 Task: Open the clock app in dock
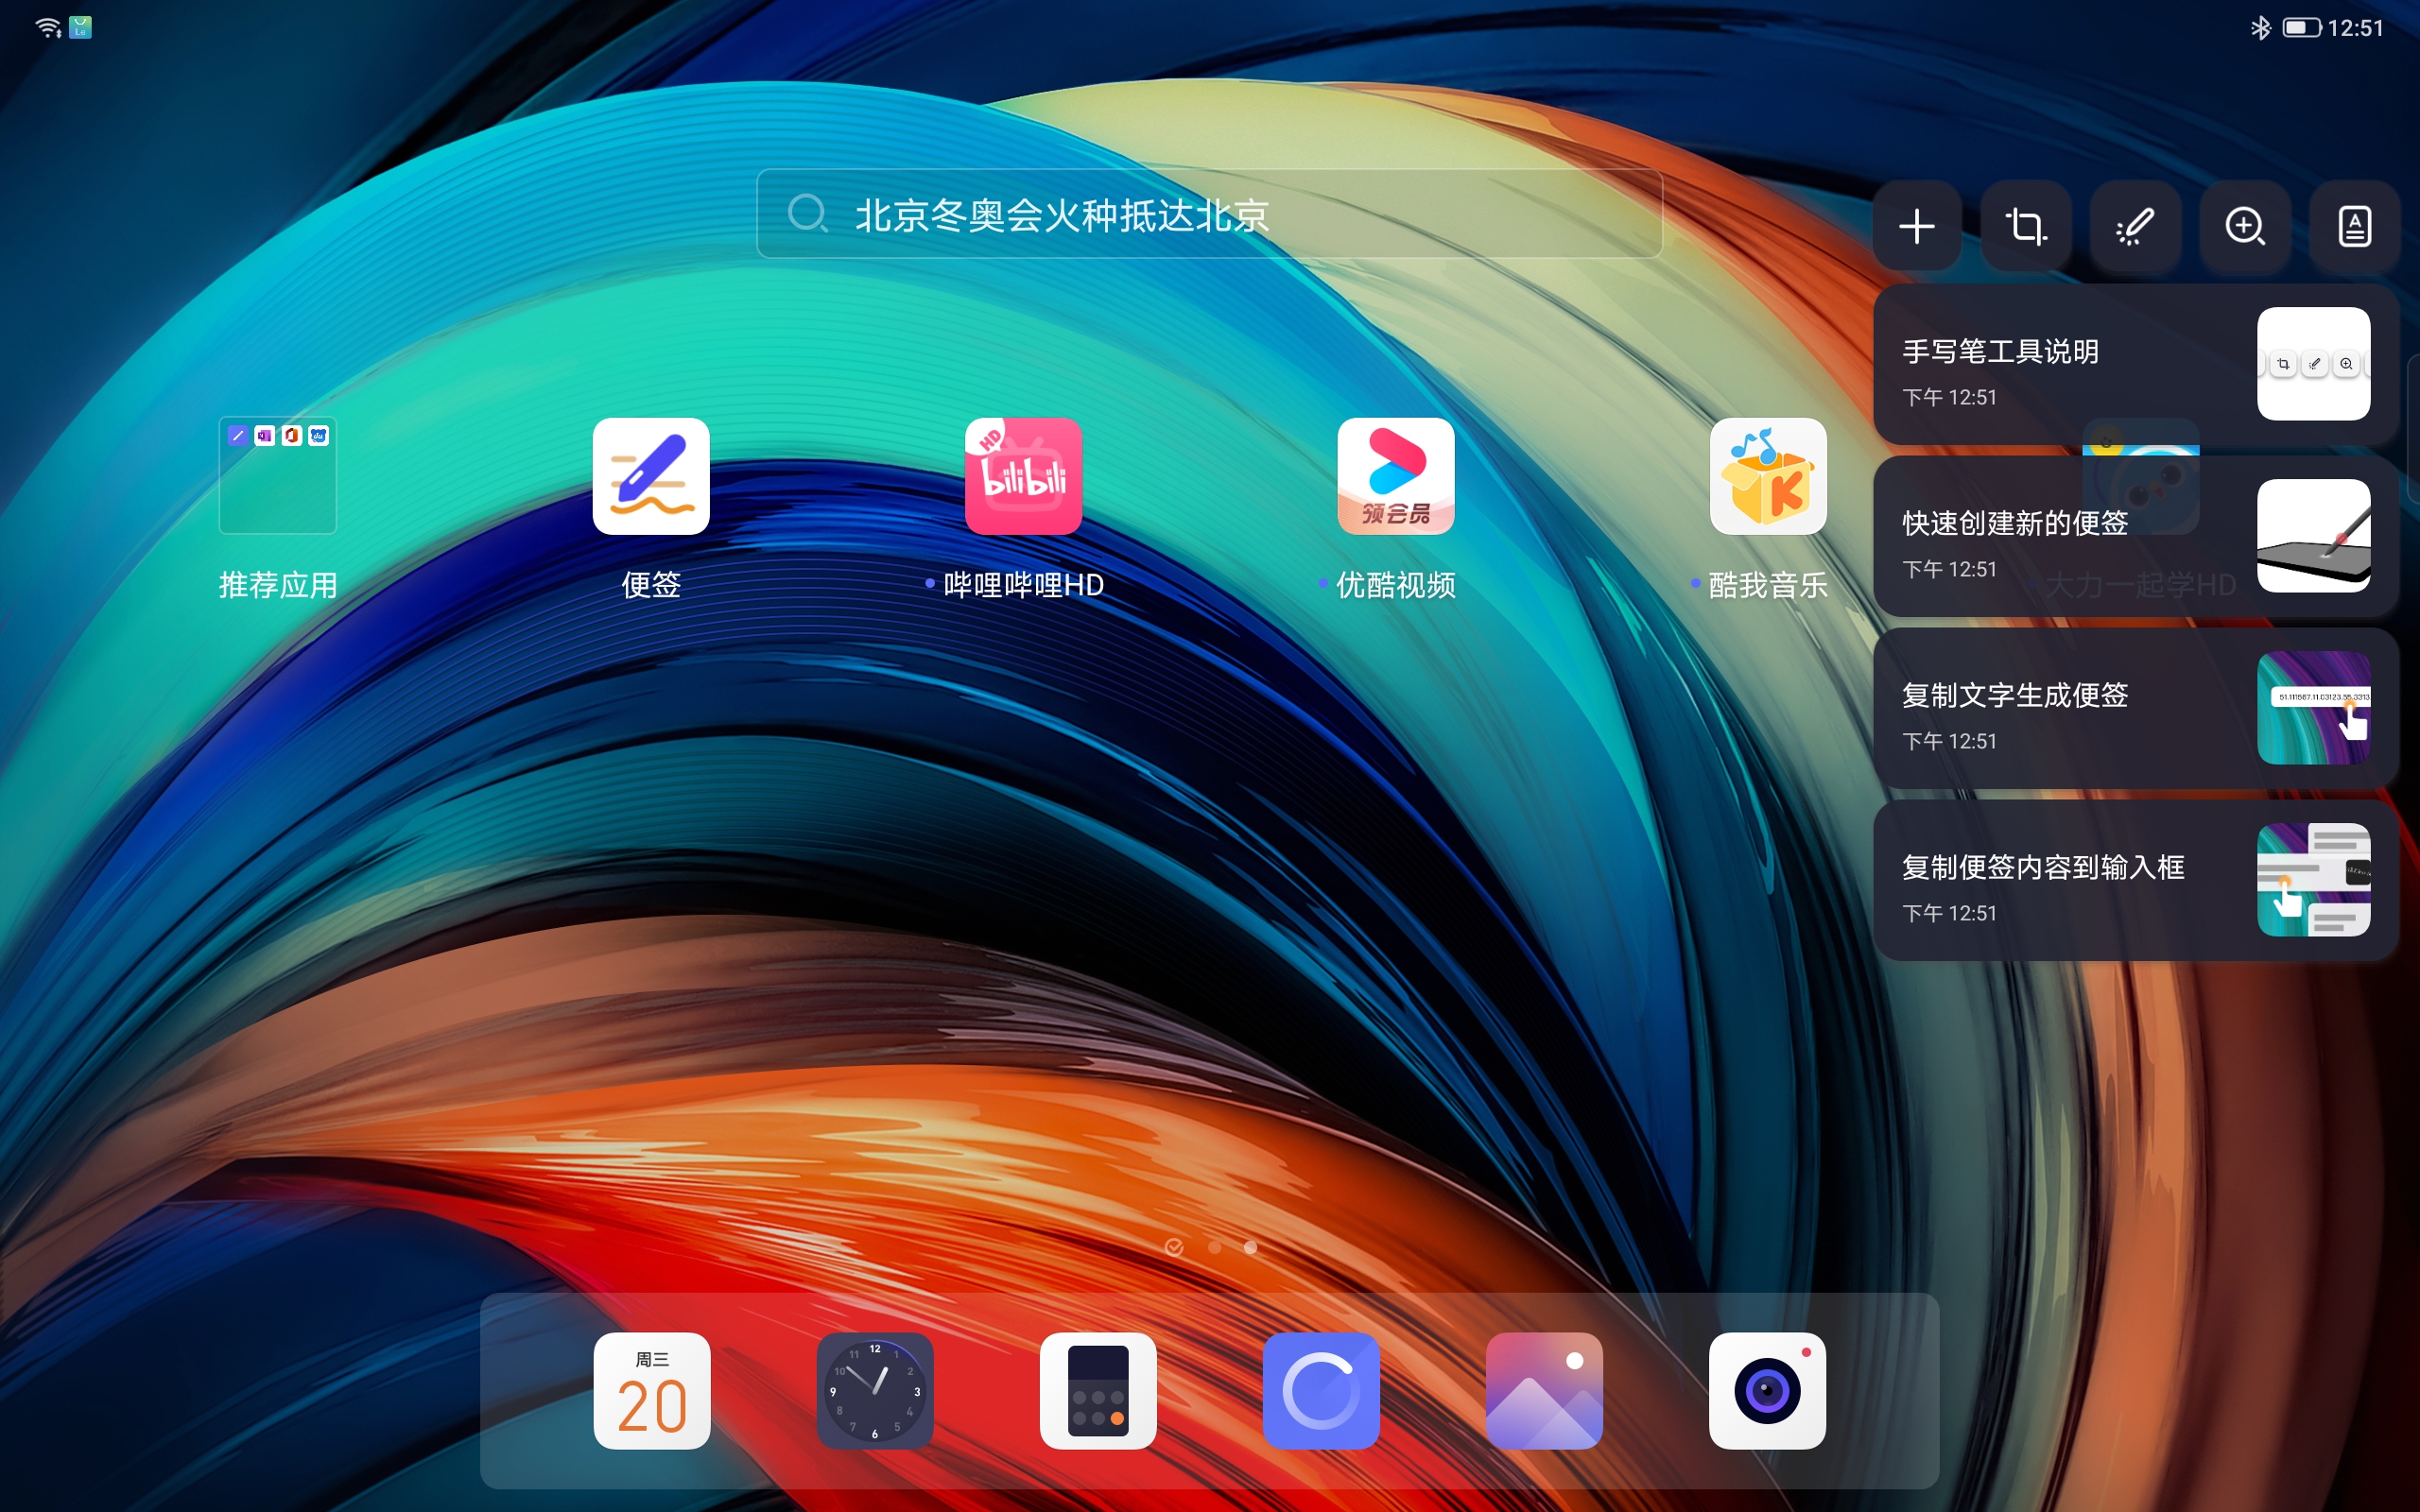point(875,1390)
